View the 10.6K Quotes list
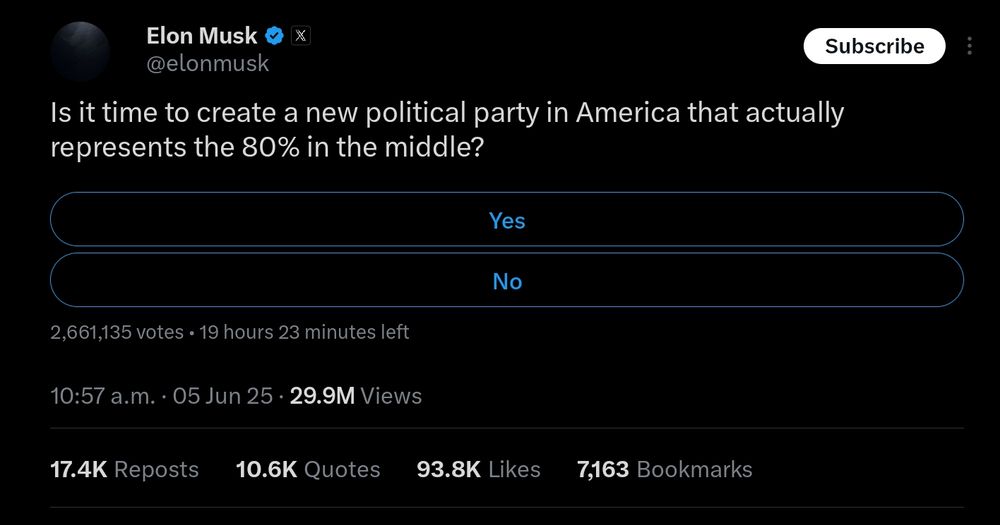1000x525 pixels. [308, 470]
